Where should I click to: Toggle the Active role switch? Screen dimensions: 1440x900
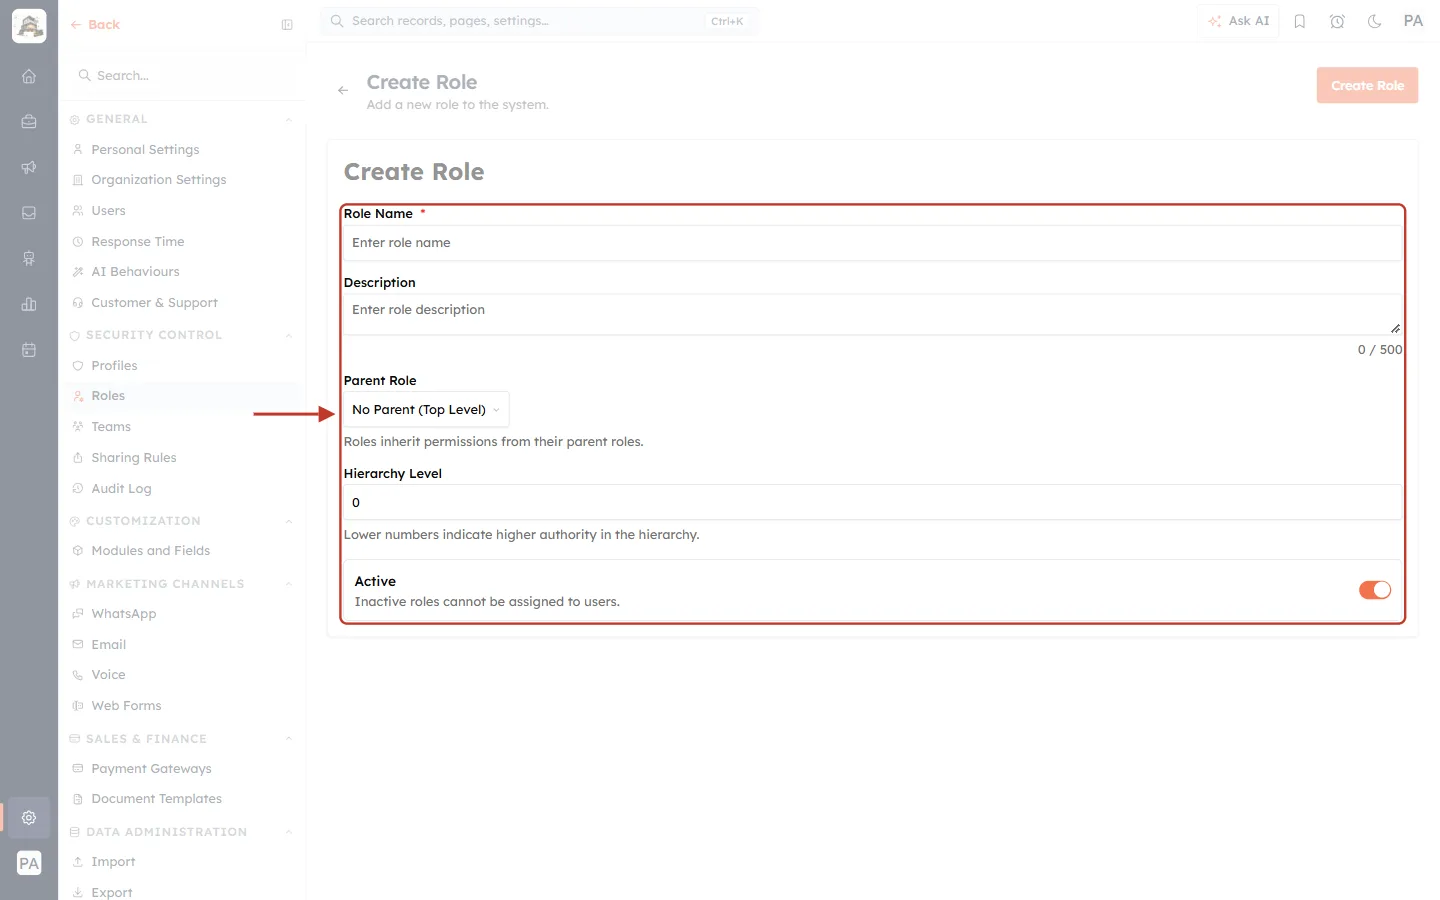click(1375, 590)
